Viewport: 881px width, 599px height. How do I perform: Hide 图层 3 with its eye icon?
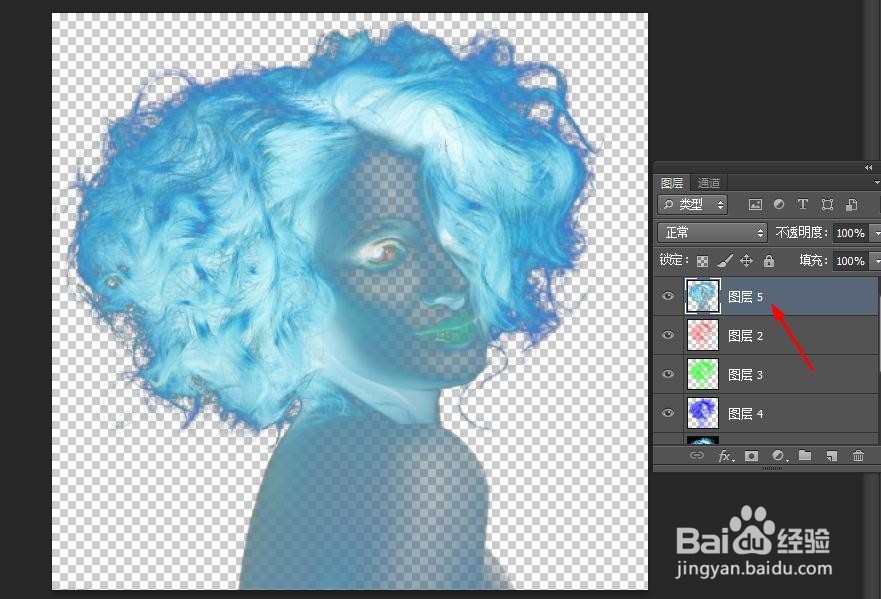click(x=667, y=374)
